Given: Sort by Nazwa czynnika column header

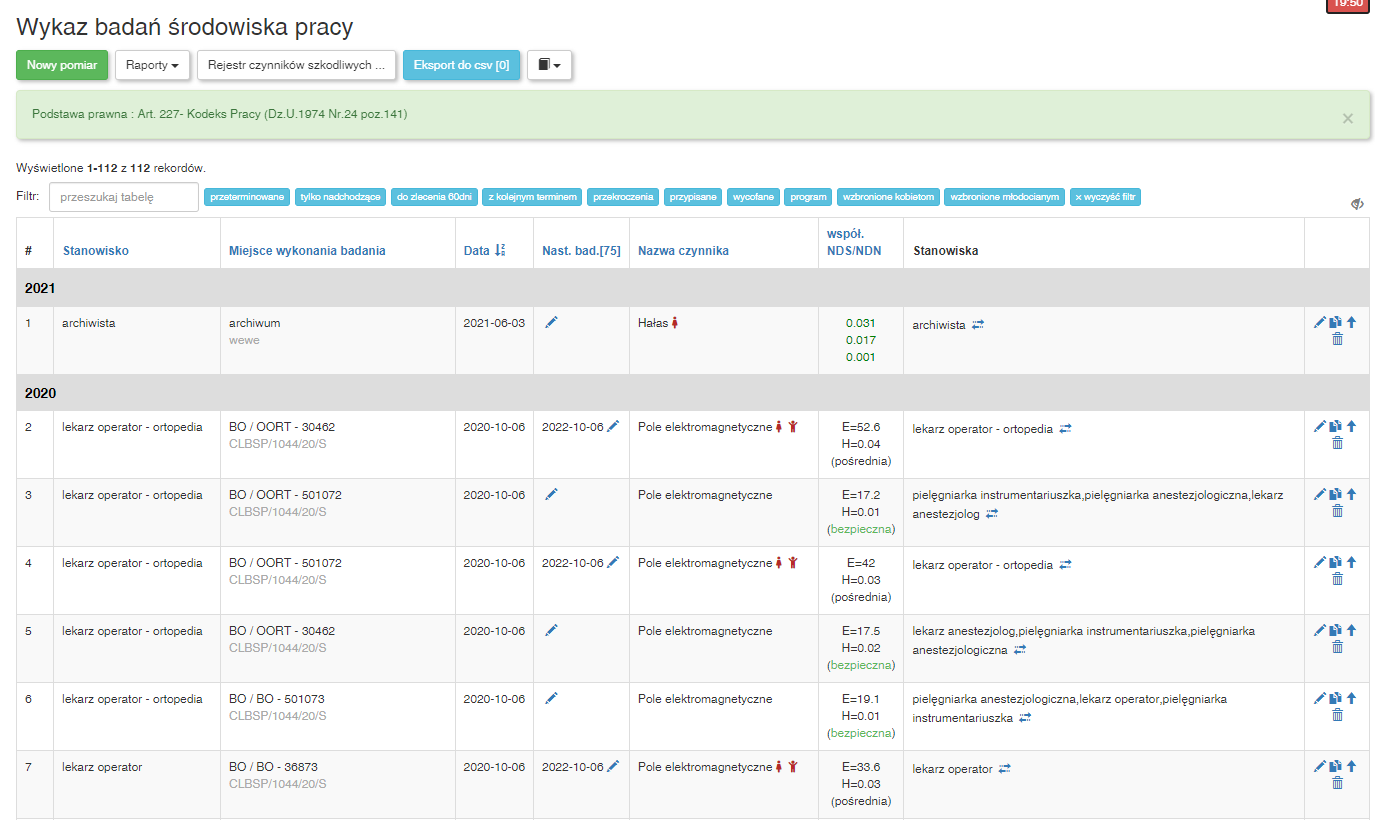Looking at the screenshot, I should click(x=683, y=251).
